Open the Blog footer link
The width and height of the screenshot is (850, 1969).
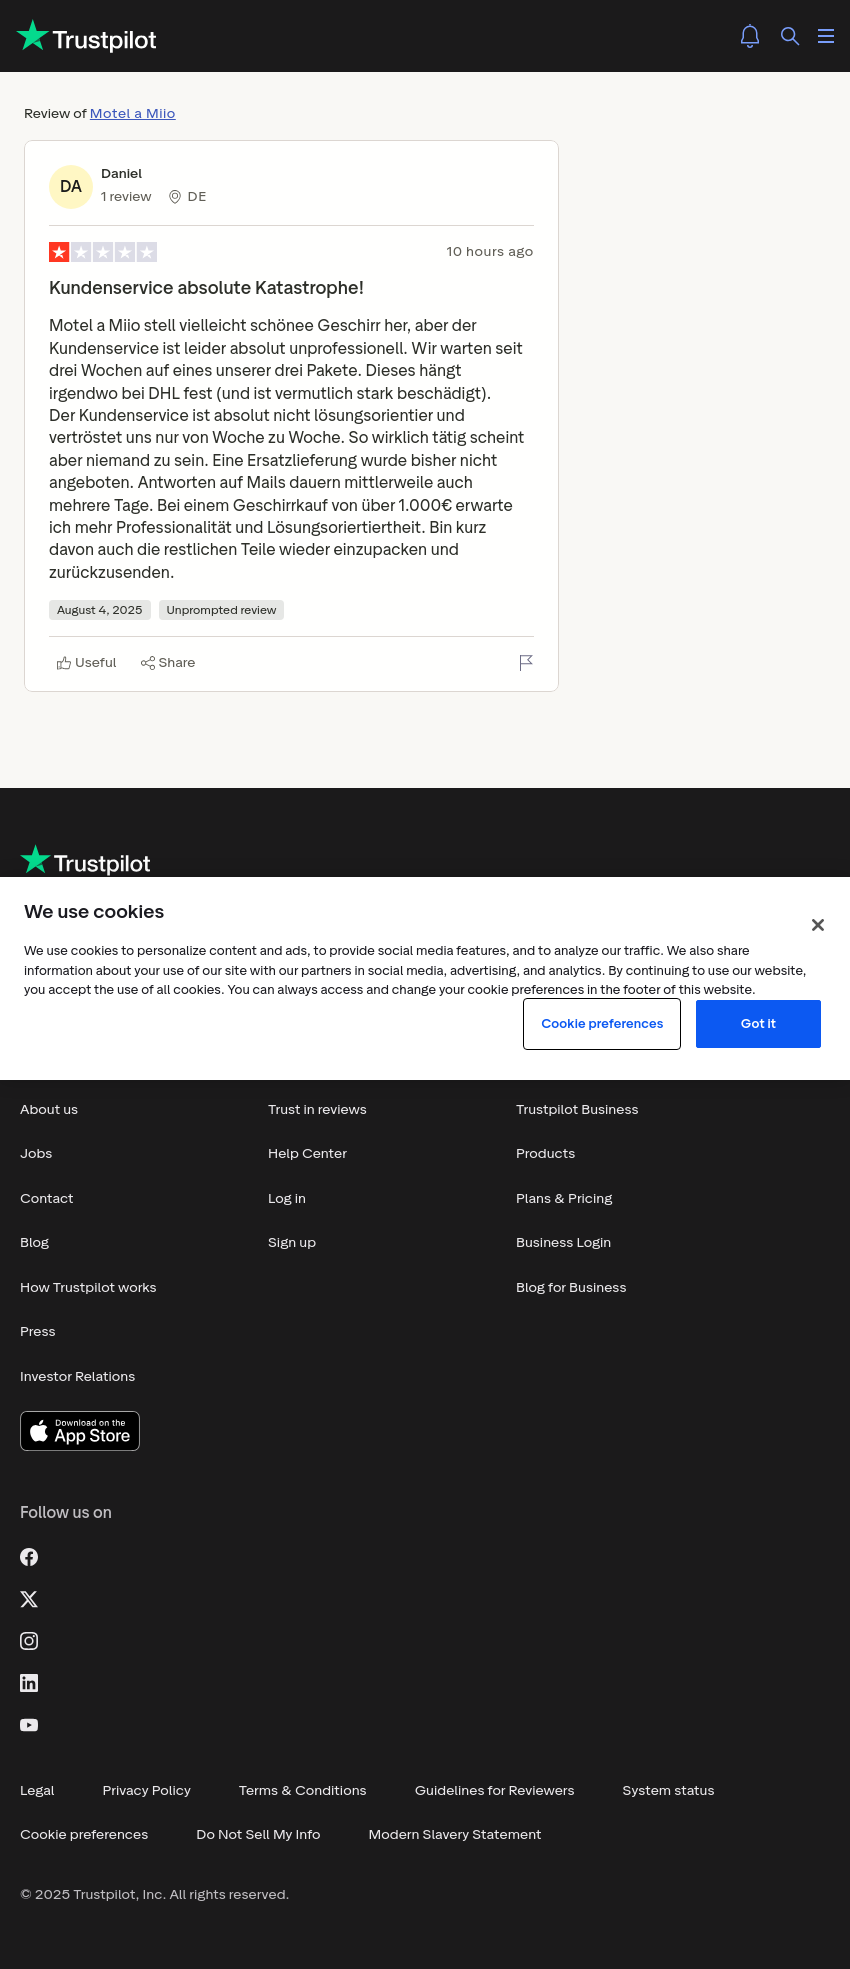34,1243
